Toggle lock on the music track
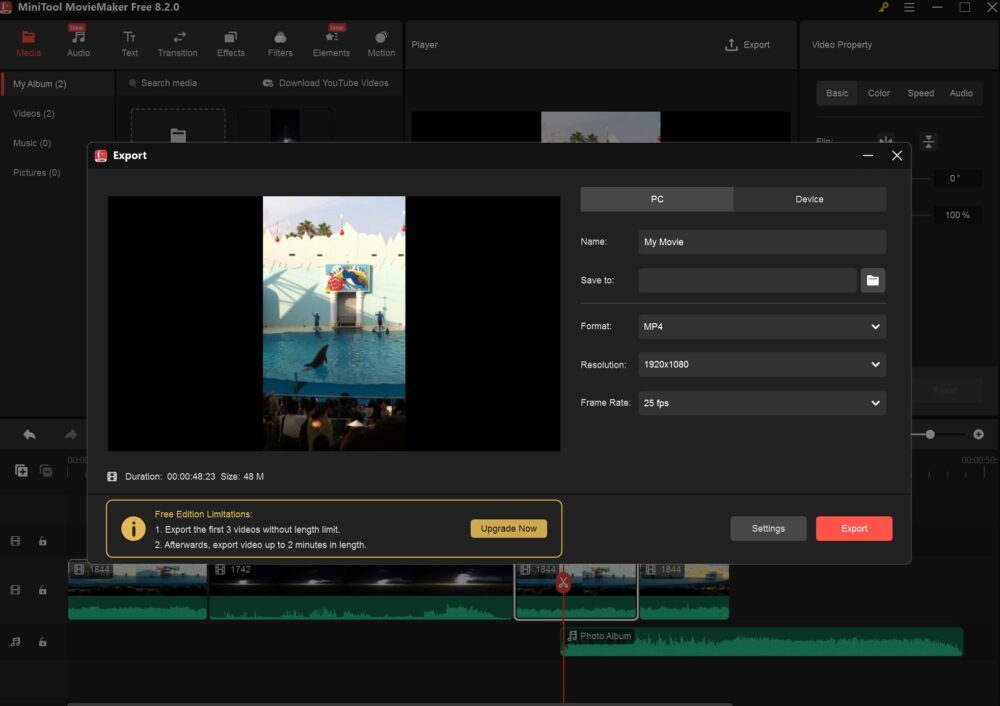 point(42,642)
